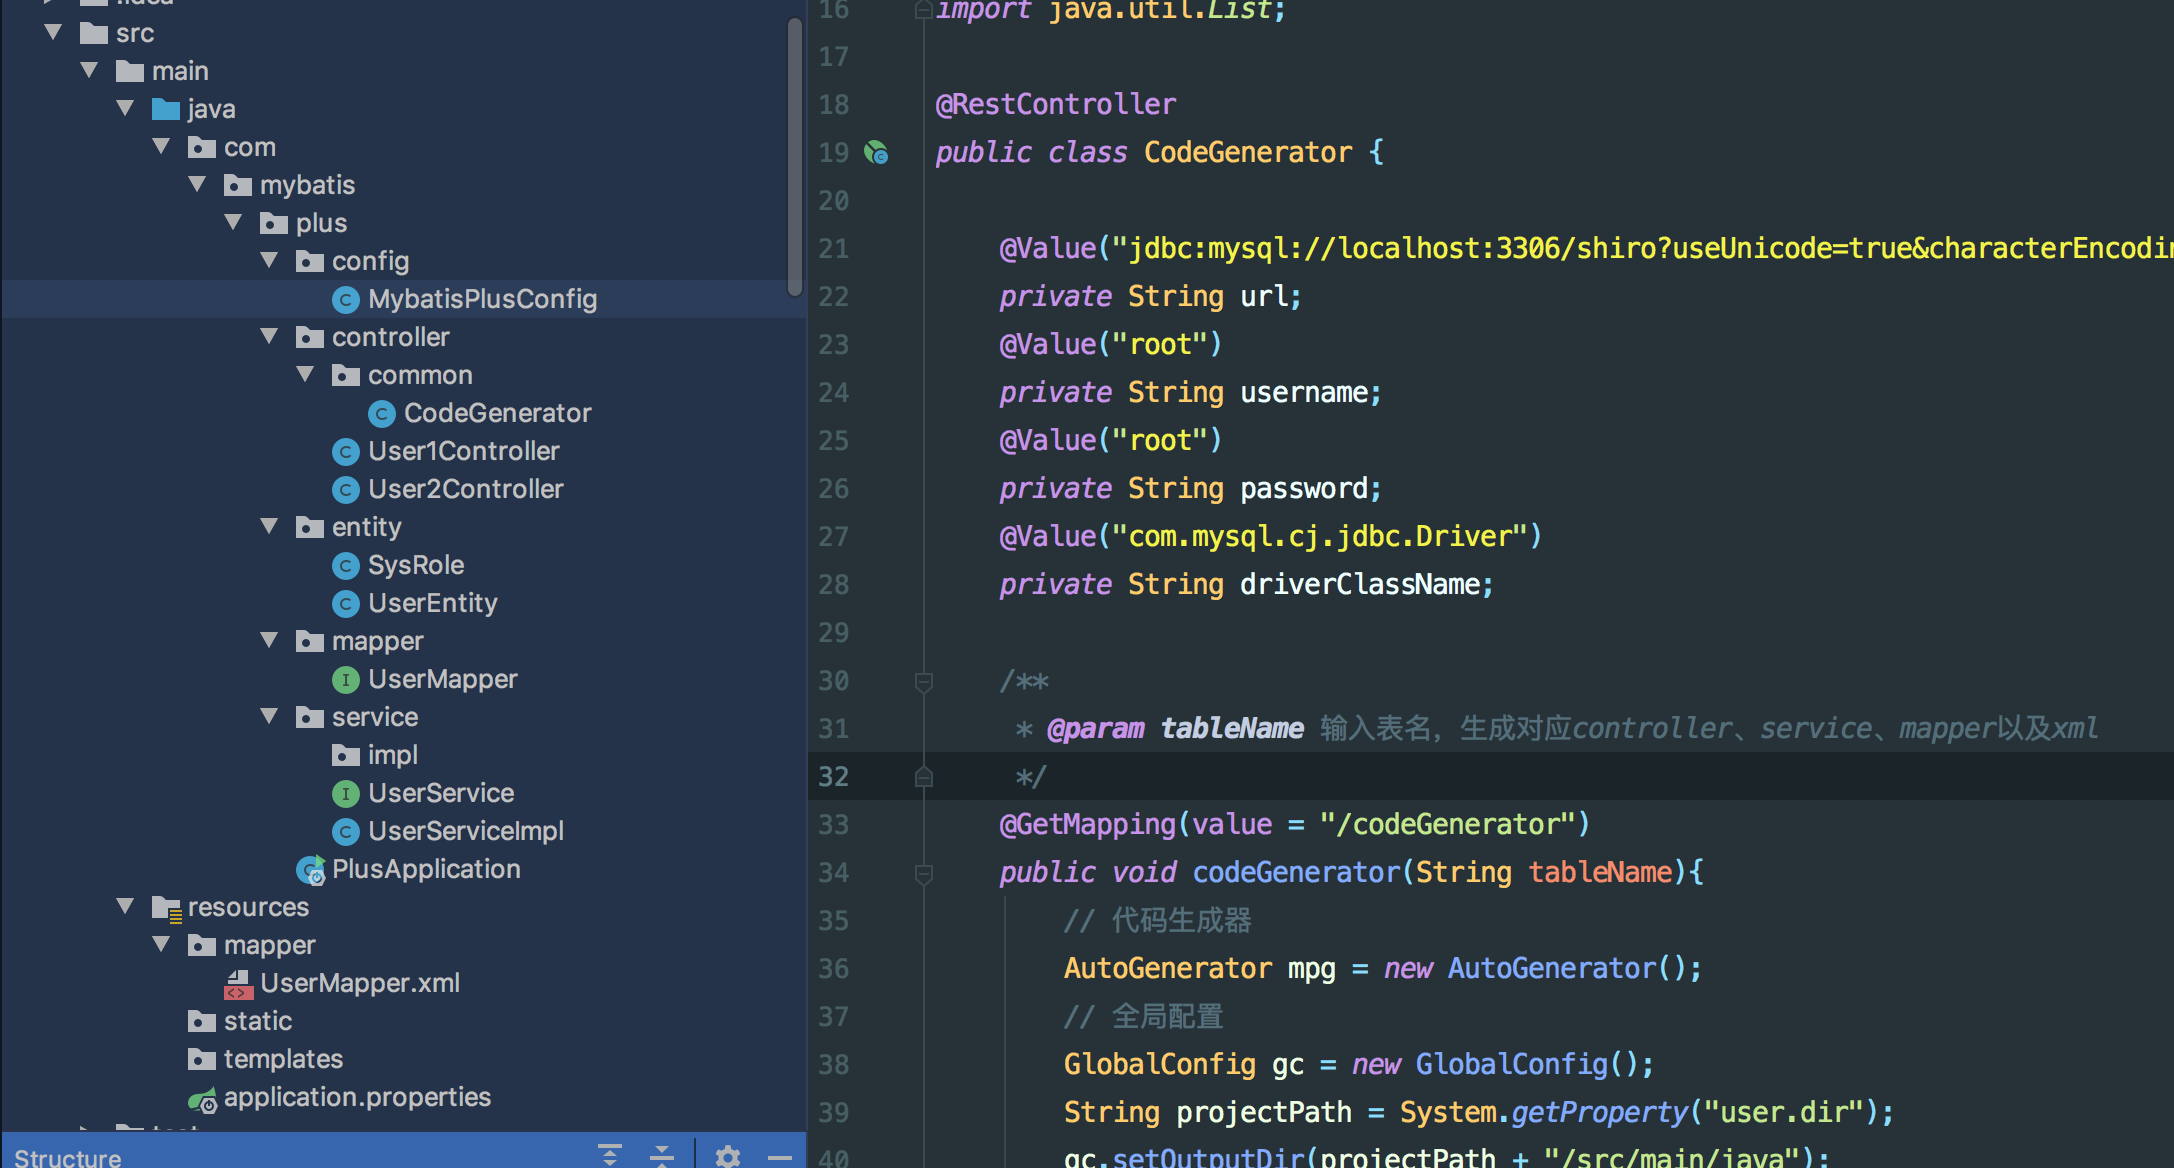The image size is (2174, 1168).
Task: Click Collapse All in the Structure panel
Action: coord(662,1156)
